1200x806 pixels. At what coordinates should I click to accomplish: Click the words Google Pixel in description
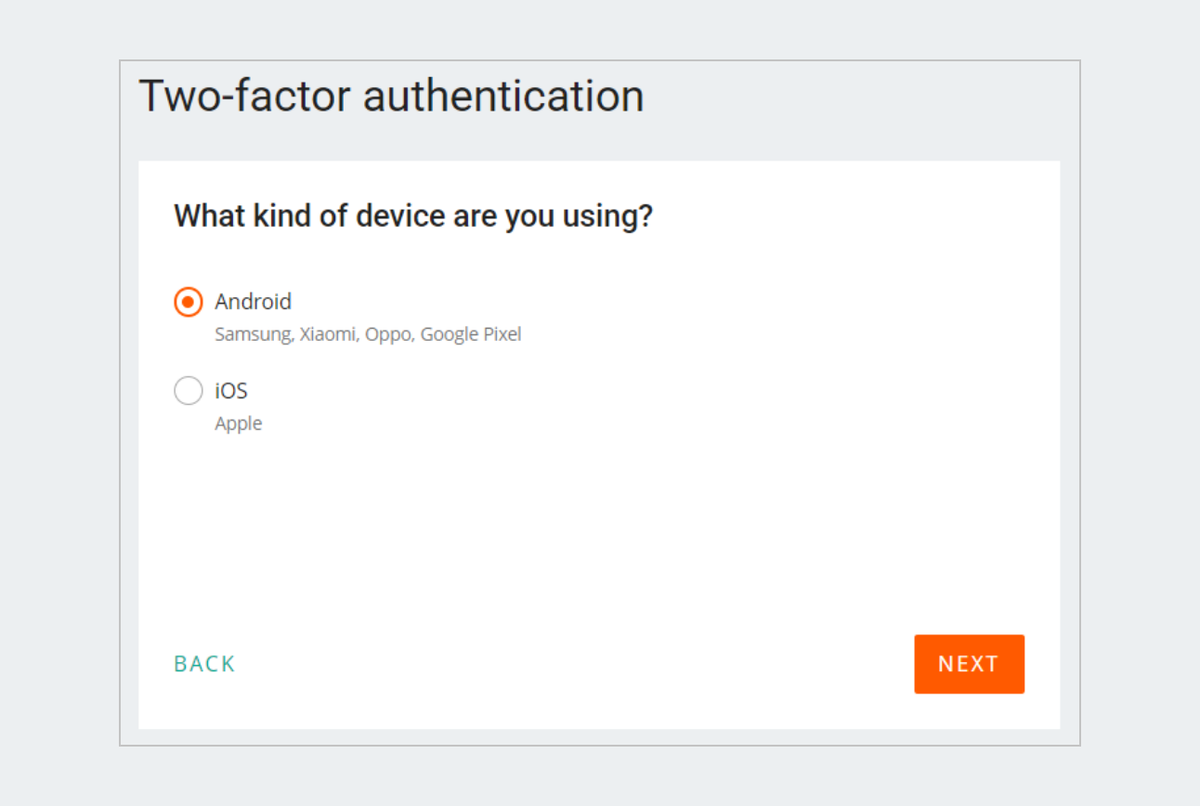pos(471,334)
